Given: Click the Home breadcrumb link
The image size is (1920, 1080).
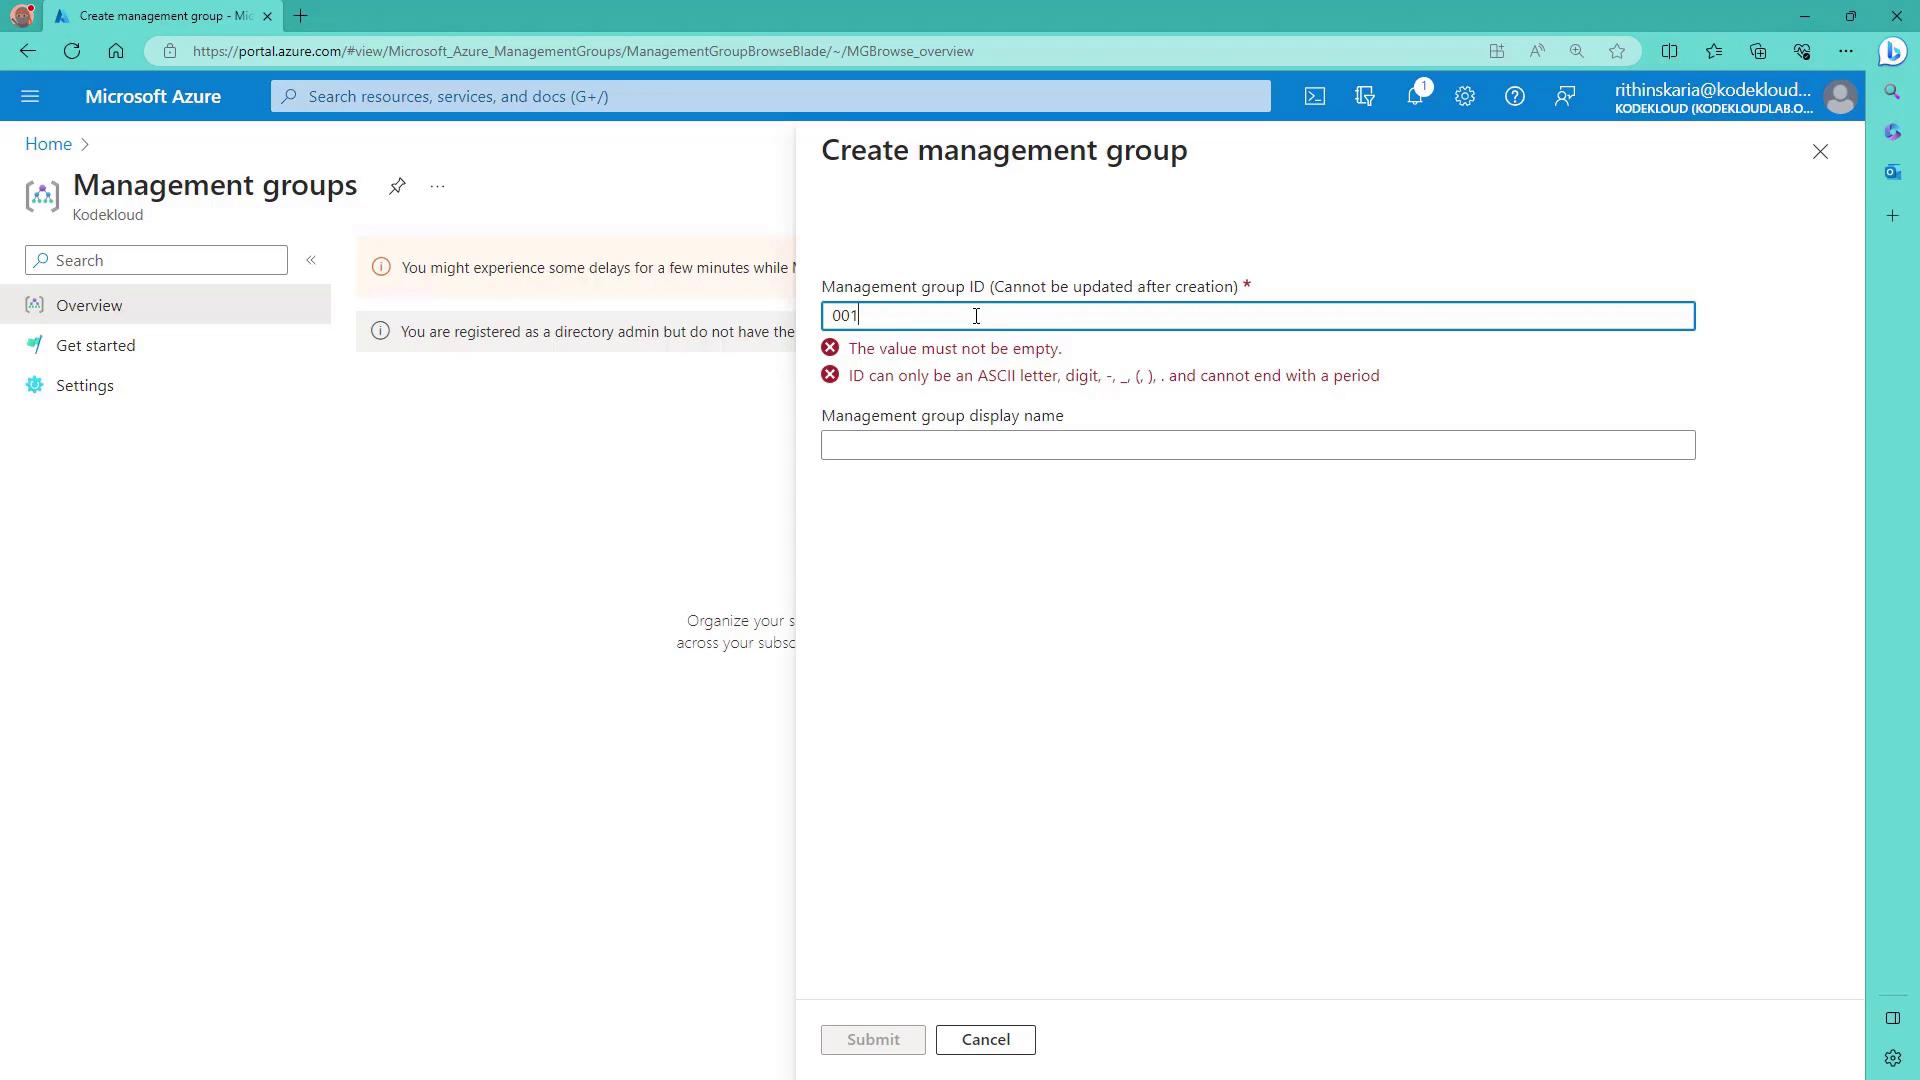Looking at the screenshot, I should (x=48, y=144).
